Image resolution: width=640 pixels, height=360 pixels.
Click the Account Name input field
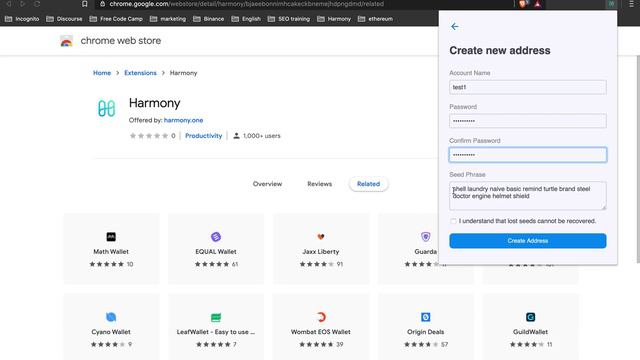coord(528,87)
